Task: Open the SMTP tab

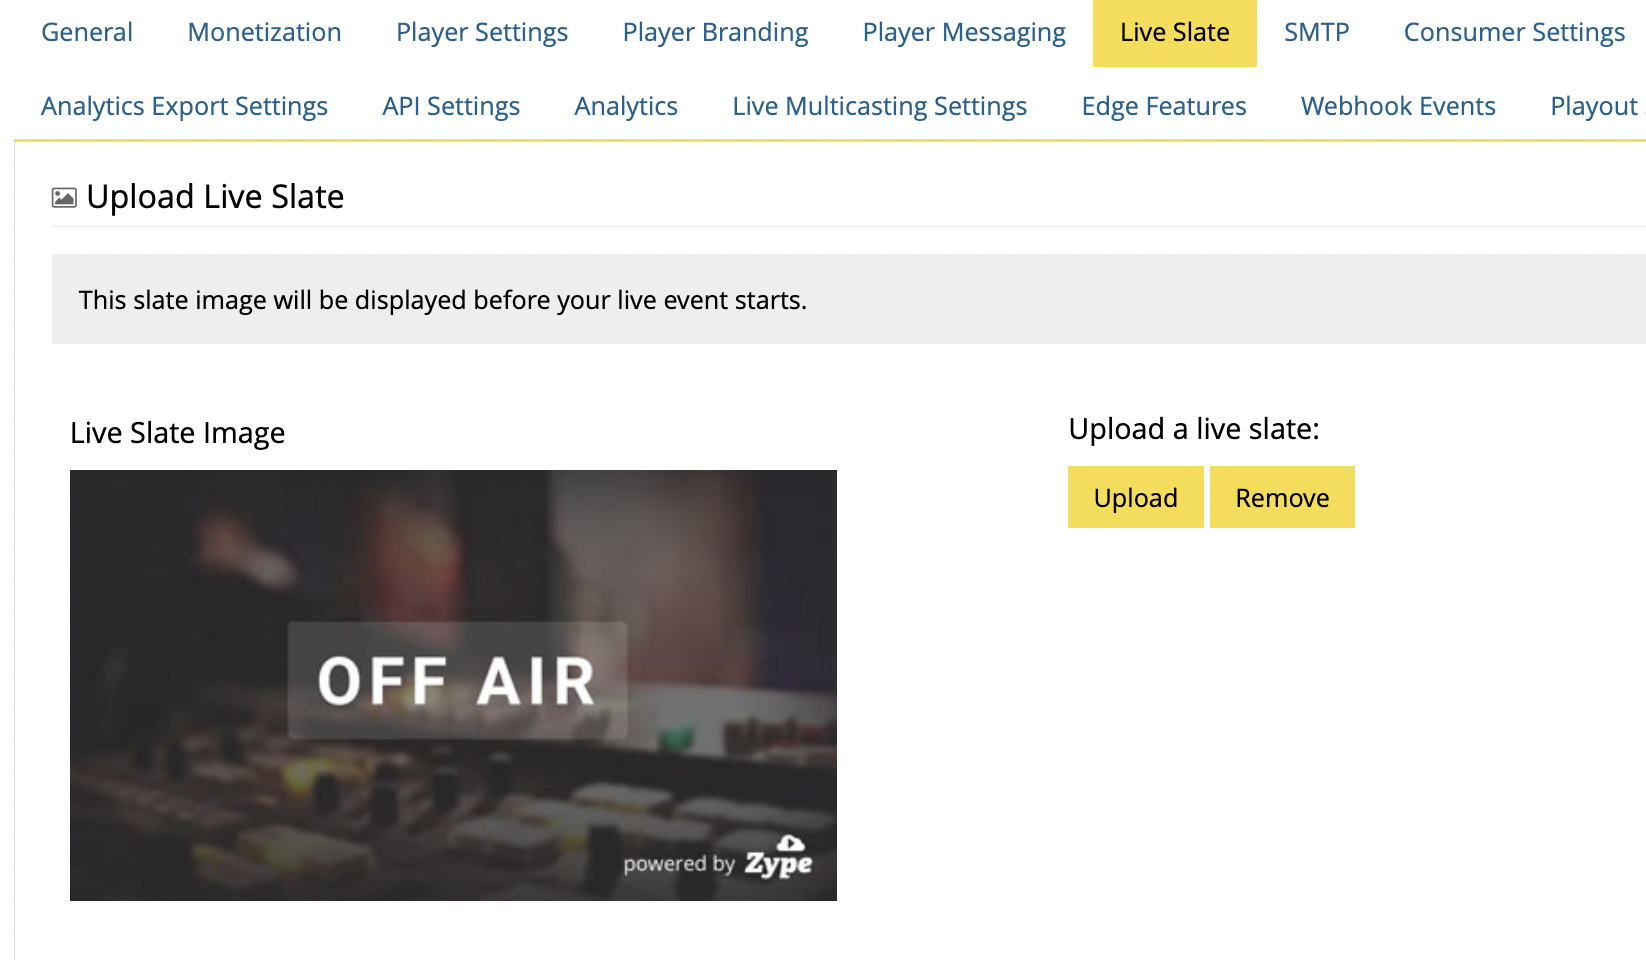Action: tap(1316, 33)
